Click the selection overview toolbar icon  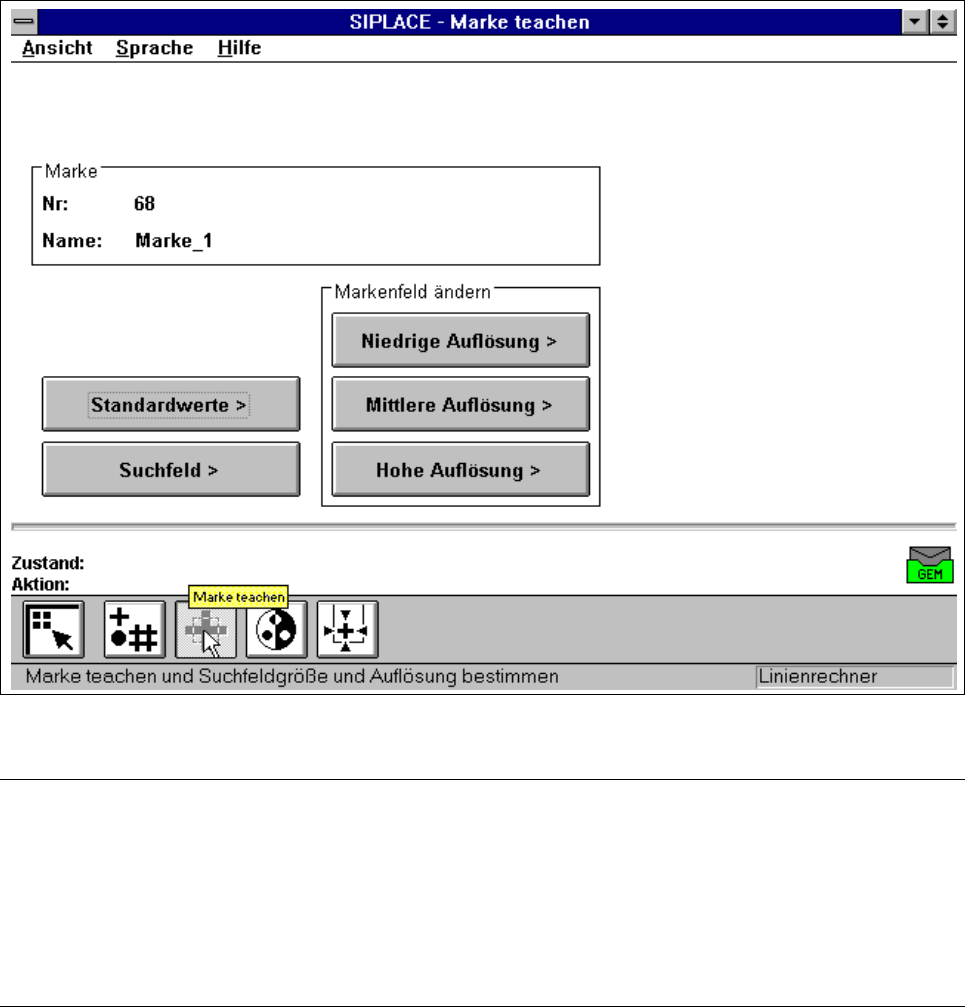coord(53,629)
